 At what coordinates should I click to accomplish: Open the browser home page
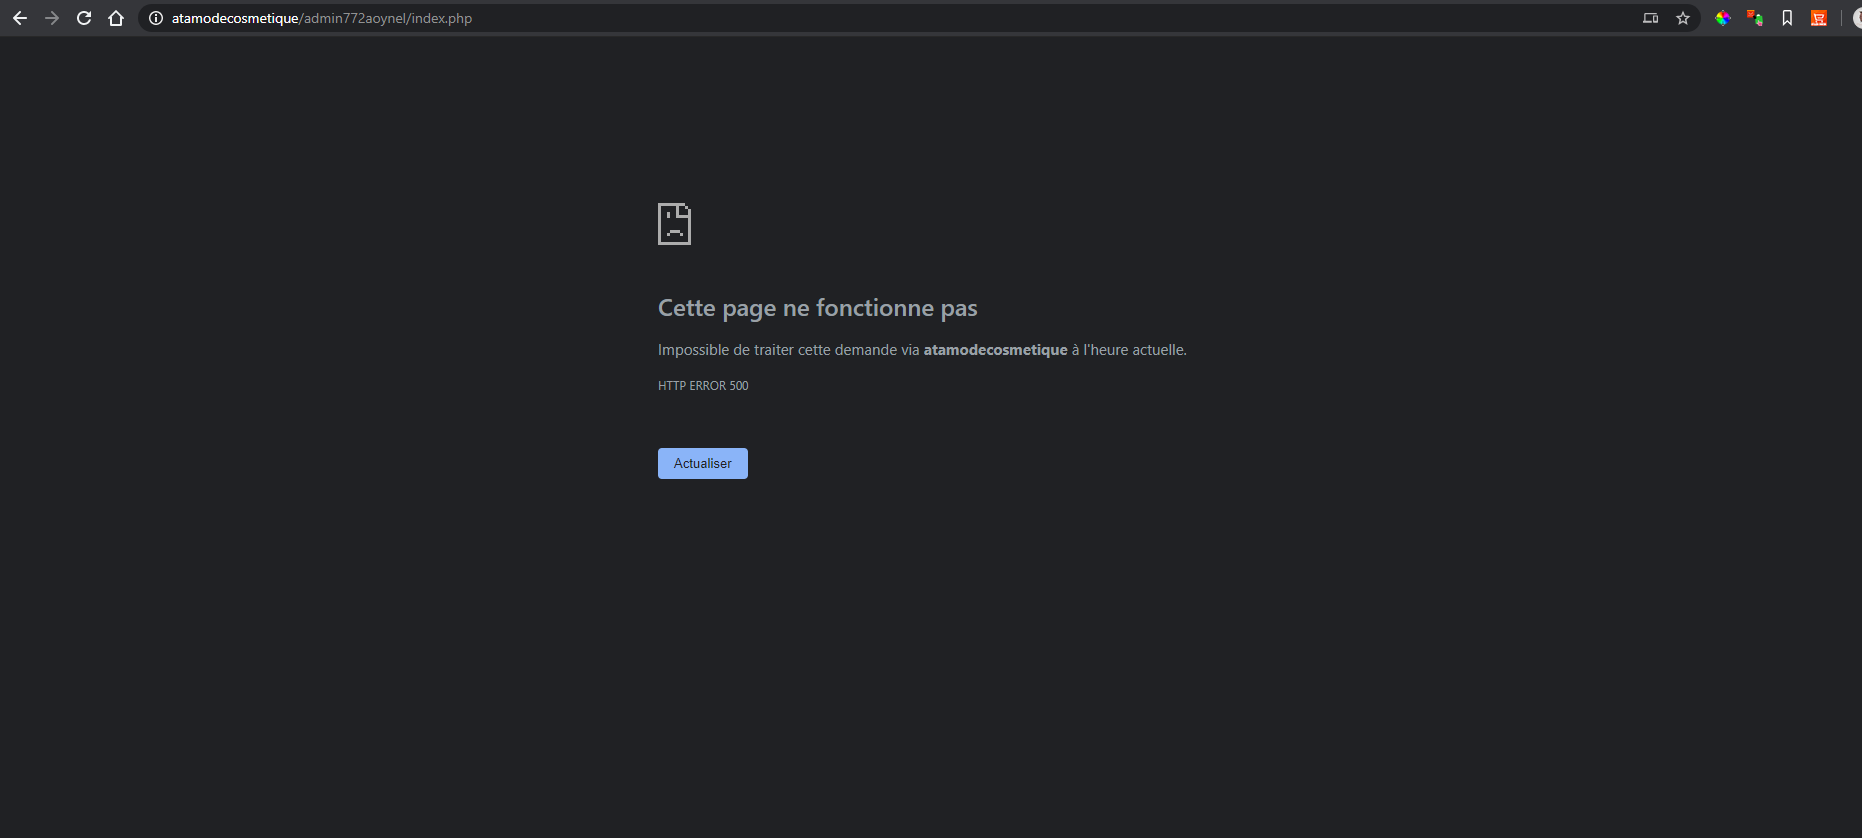[x=116, y=18]
